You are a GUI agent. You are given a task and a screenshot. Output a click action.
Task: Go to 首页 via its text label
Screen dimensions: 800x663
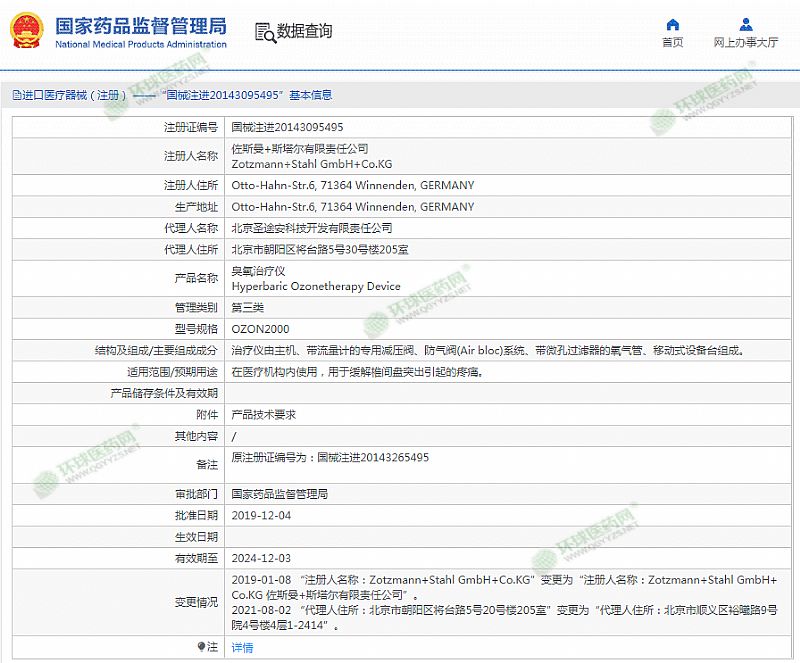point(673,43)
